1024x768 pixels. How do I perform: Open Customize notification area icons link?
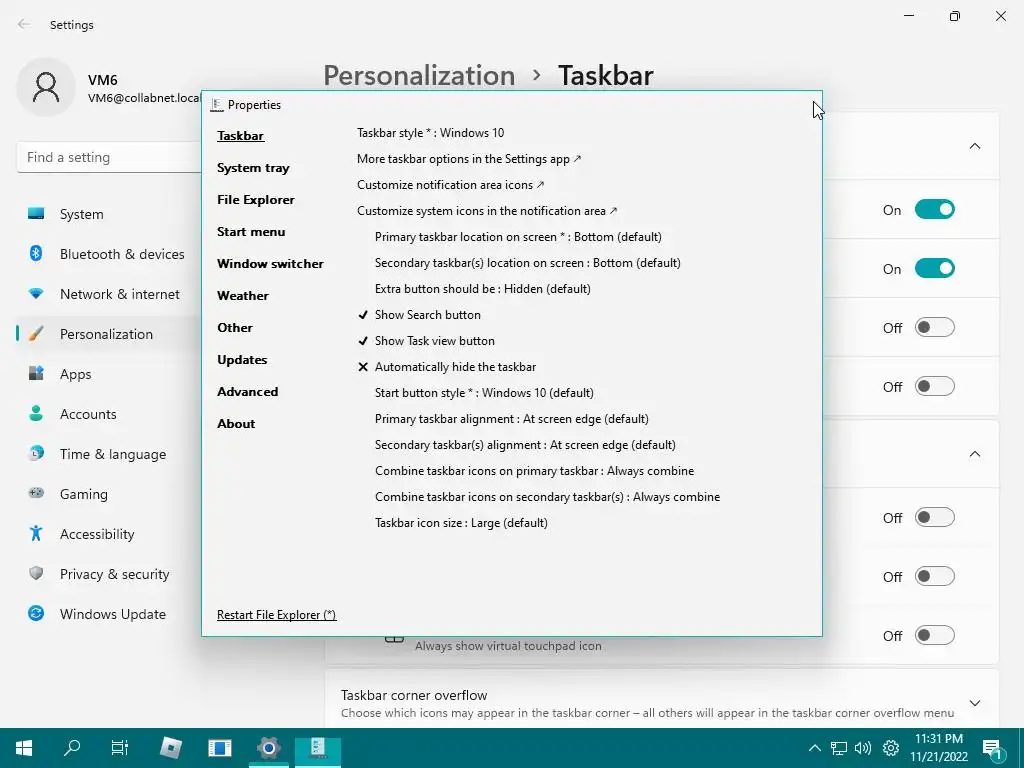click(451, 185)
